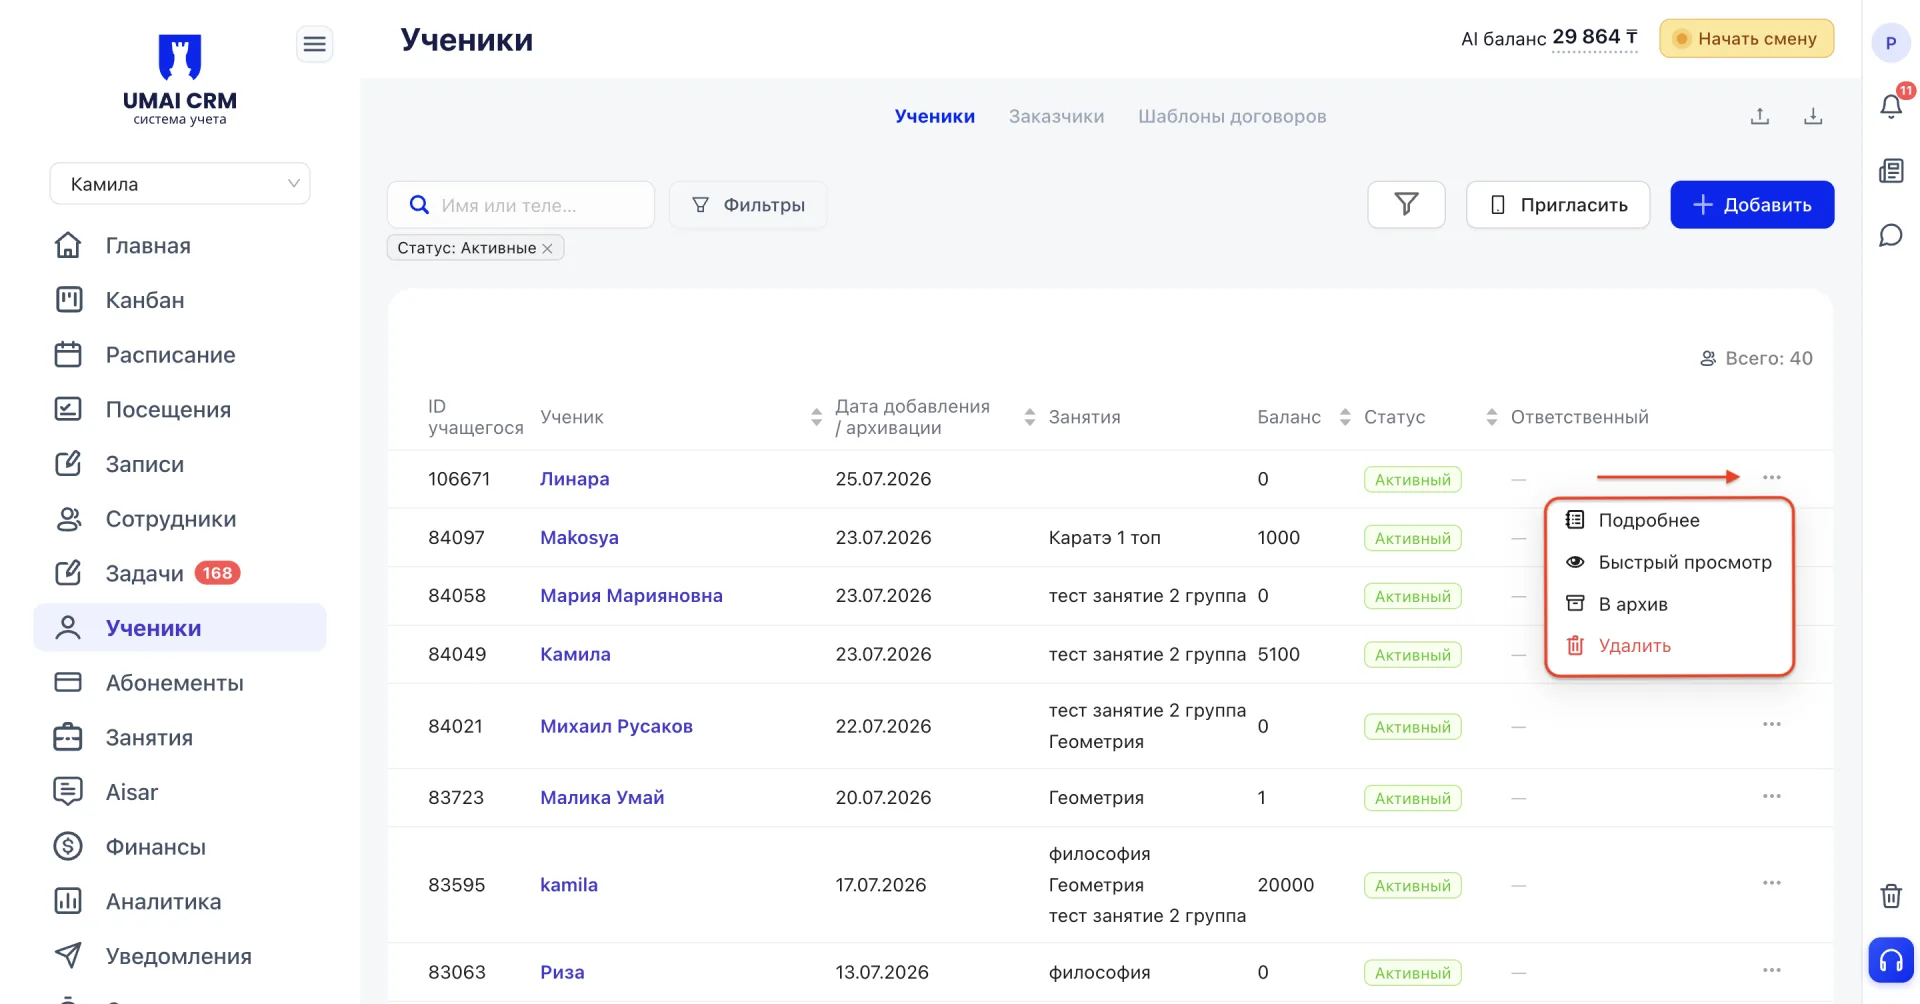Open Aisar section

click(132, 792)
